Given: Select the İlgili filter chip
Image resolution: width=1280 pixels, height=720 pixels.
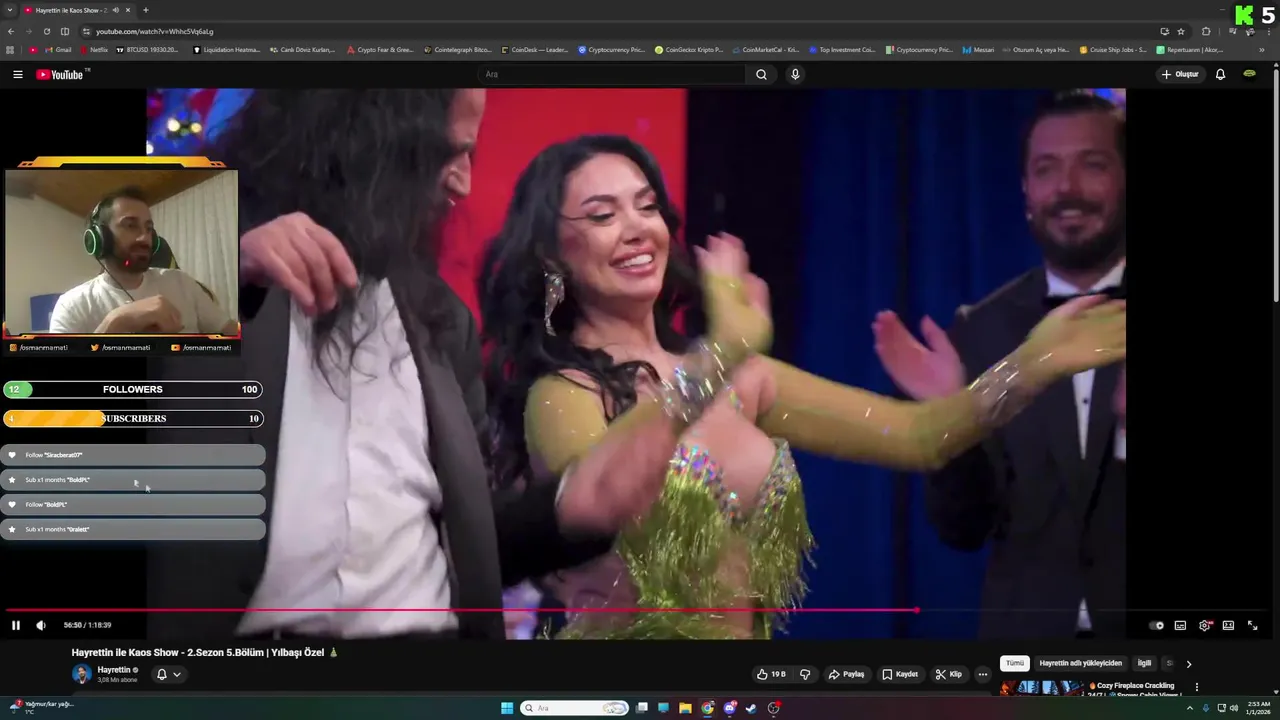Looking at the screenshot, I should (1144, 663).
